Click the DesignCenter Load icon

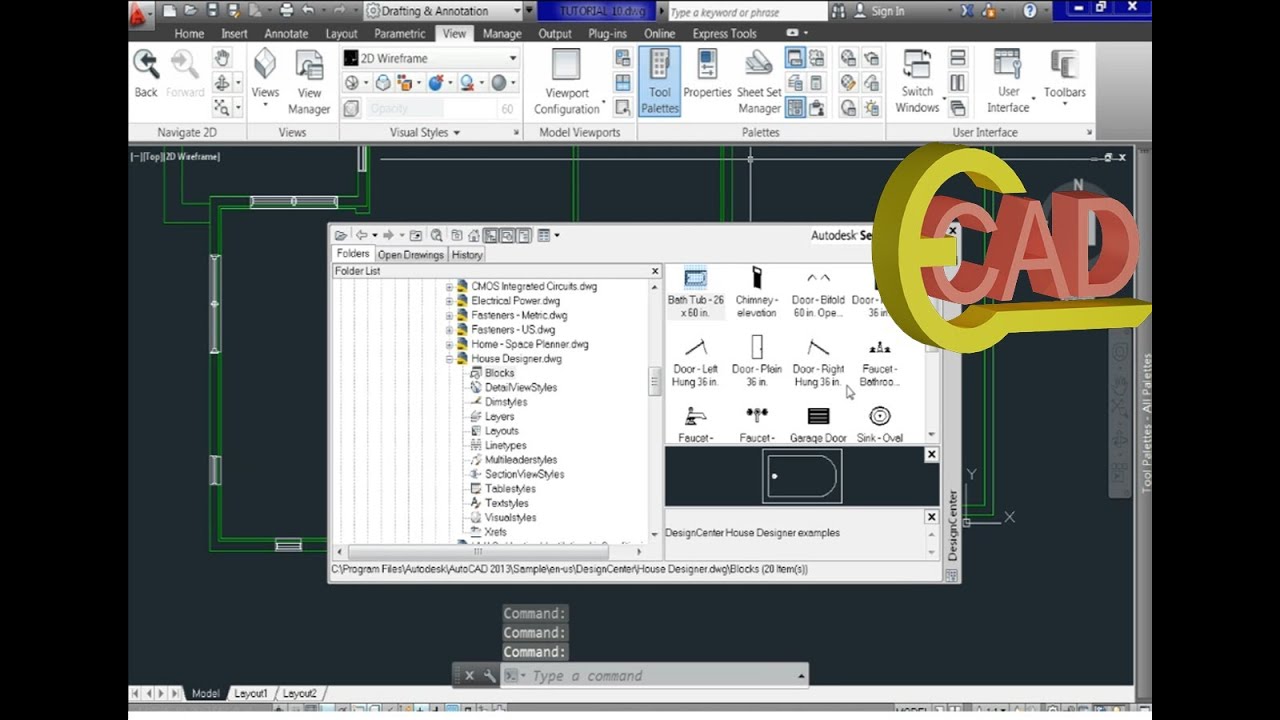click(x=341, y=236)
